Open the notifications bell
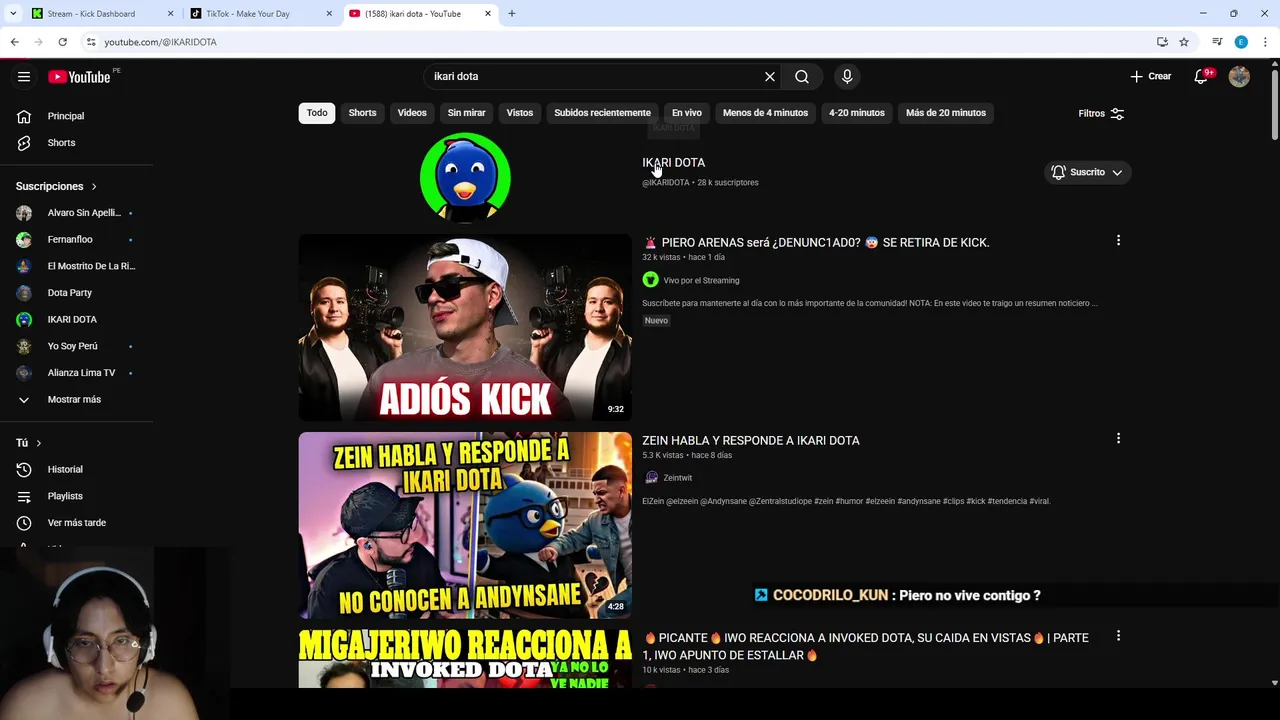 pyautogui.click(x=1202, y=76)
